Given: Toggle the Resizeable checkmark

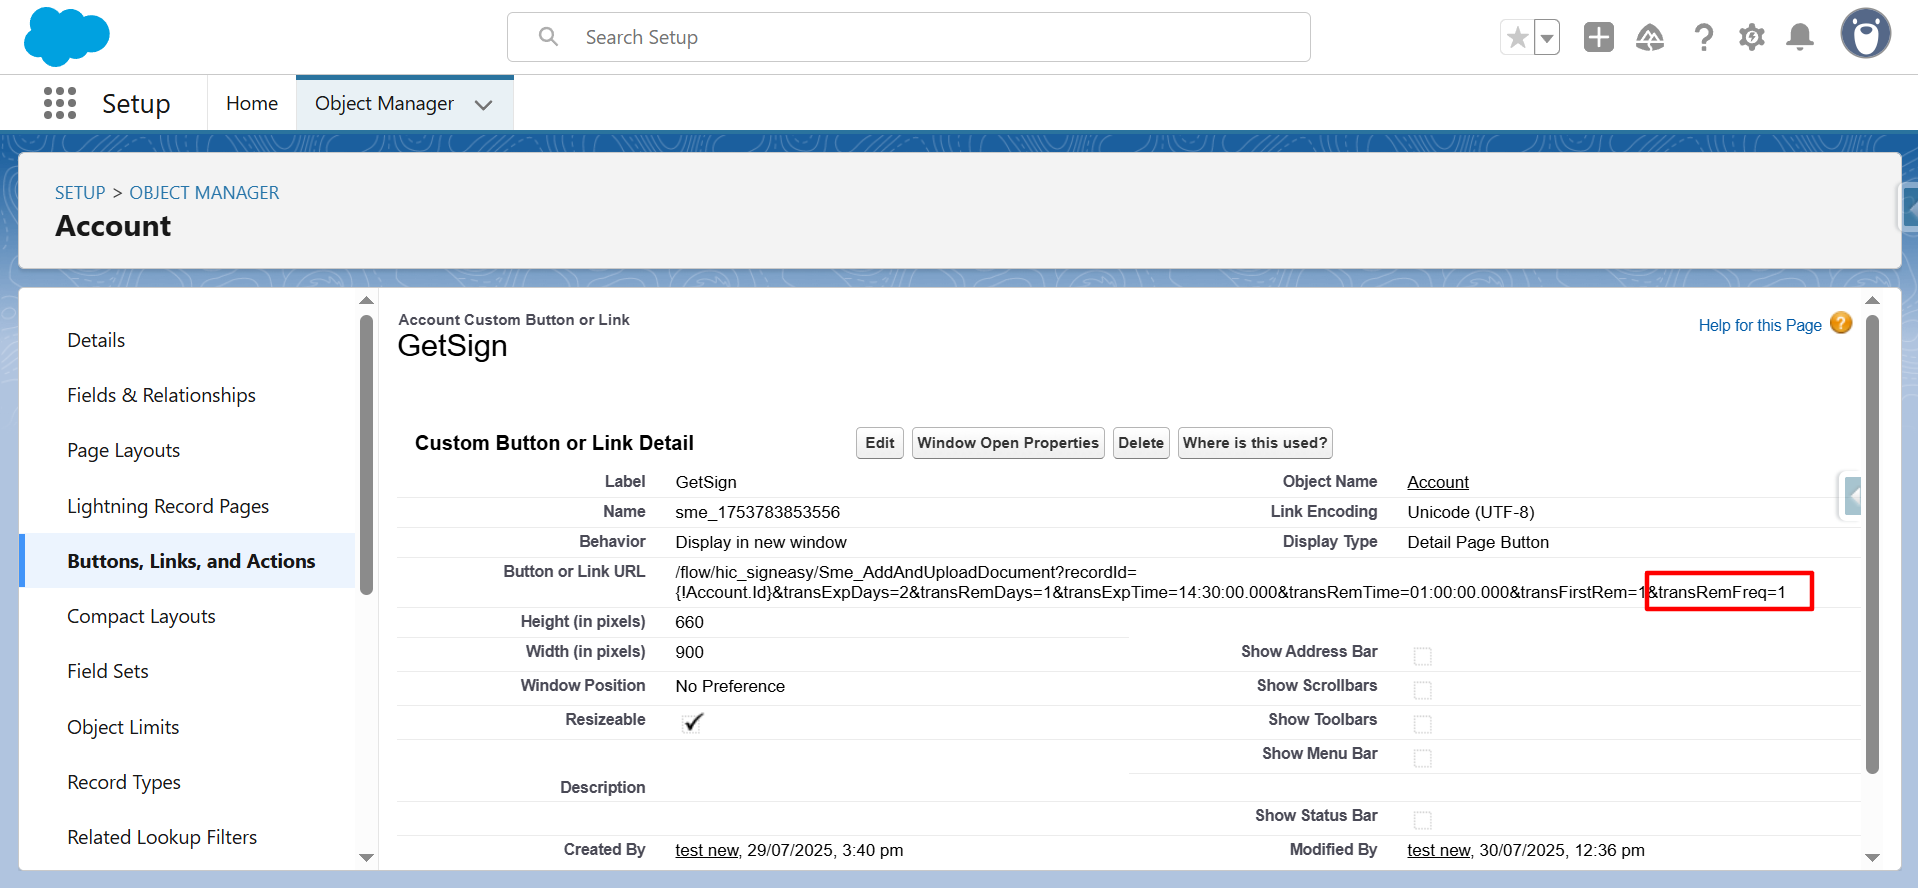Looking at the screenshot, I should (692, 722).
